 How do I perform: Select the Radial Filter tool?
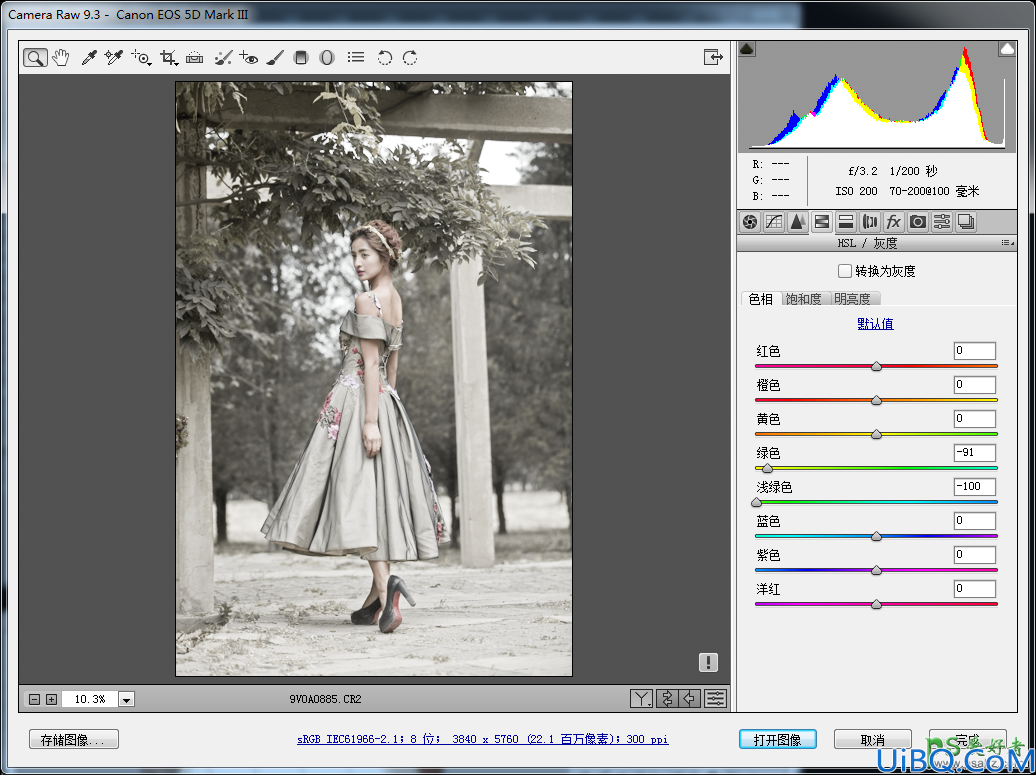pos(326,57)
